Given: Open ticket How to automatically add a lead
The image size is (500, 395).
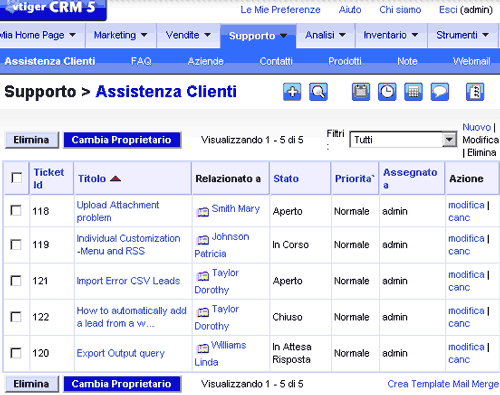Looking at the screenshot, I should tap(131, 317).
